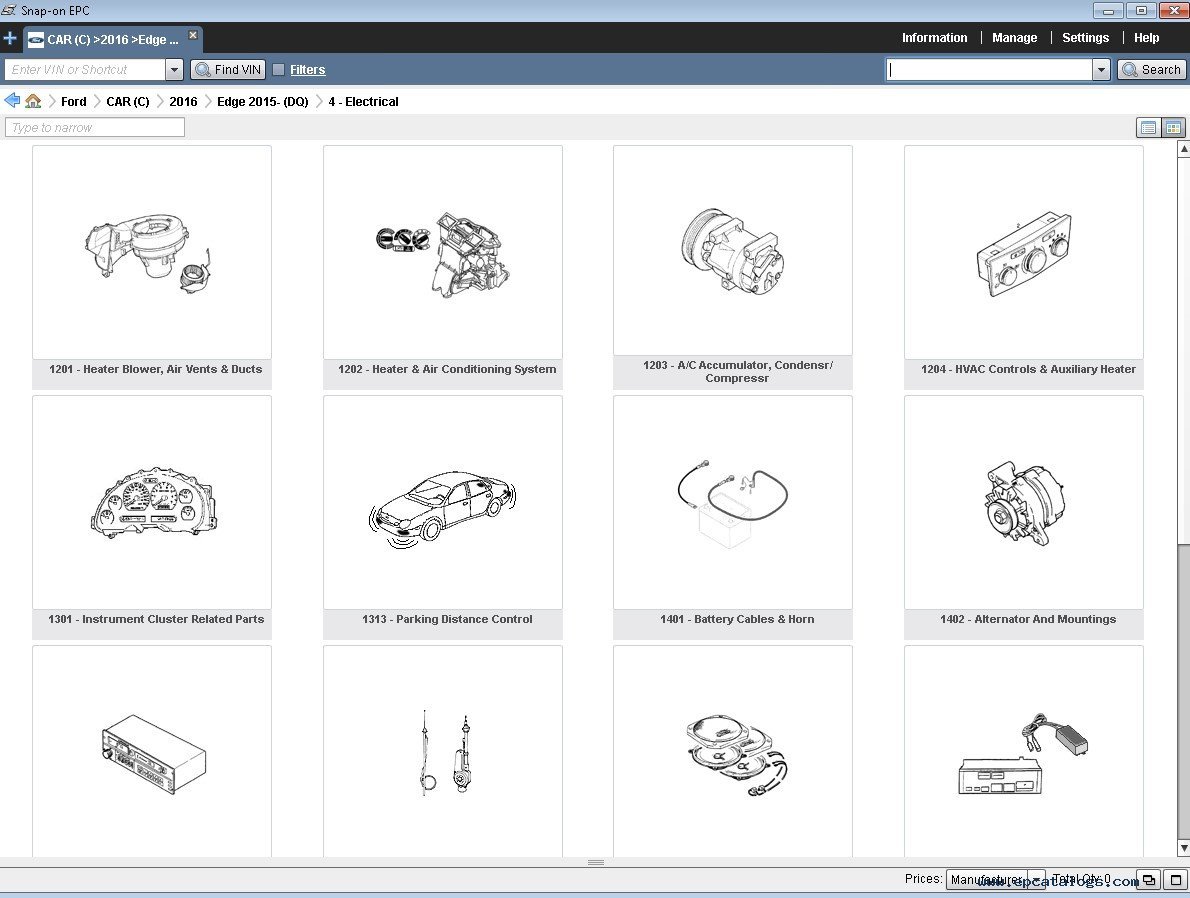Click the Search button

coord(1151,70)
